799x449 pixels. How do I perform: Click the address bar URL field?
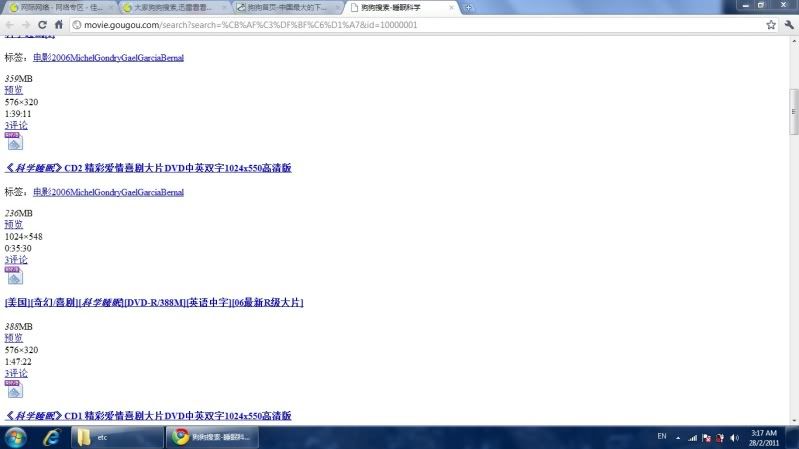(400, 25)
